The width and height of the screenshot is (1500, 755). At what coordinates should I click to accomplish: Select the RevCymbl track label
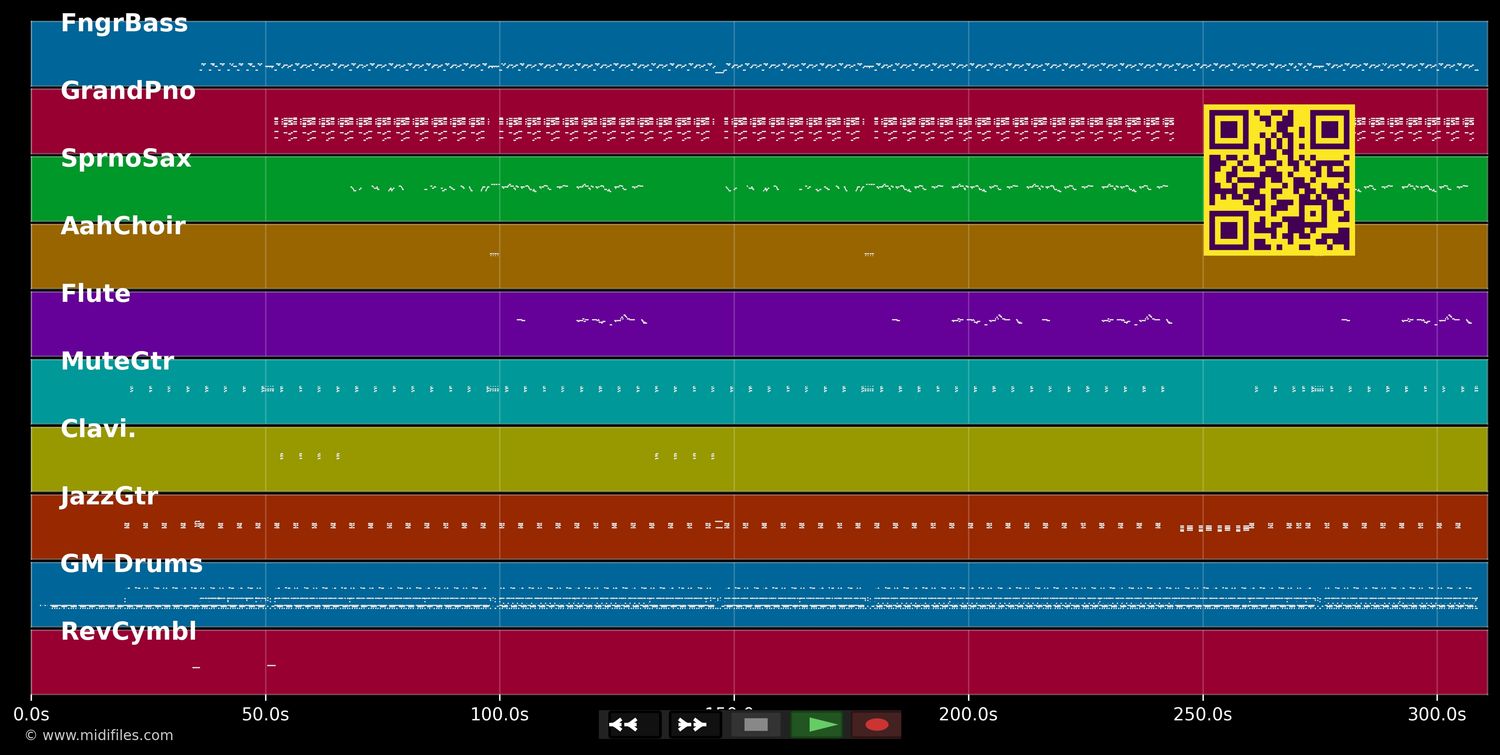click(x=128, y=631)
